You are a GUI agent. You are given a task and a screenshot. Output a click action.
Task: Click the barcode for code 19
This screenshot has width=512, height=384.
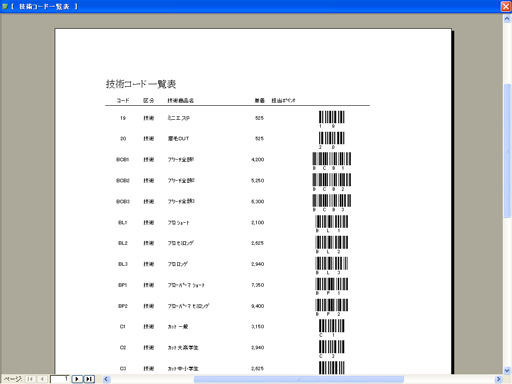pyautogui.click(x=332, y=119)
